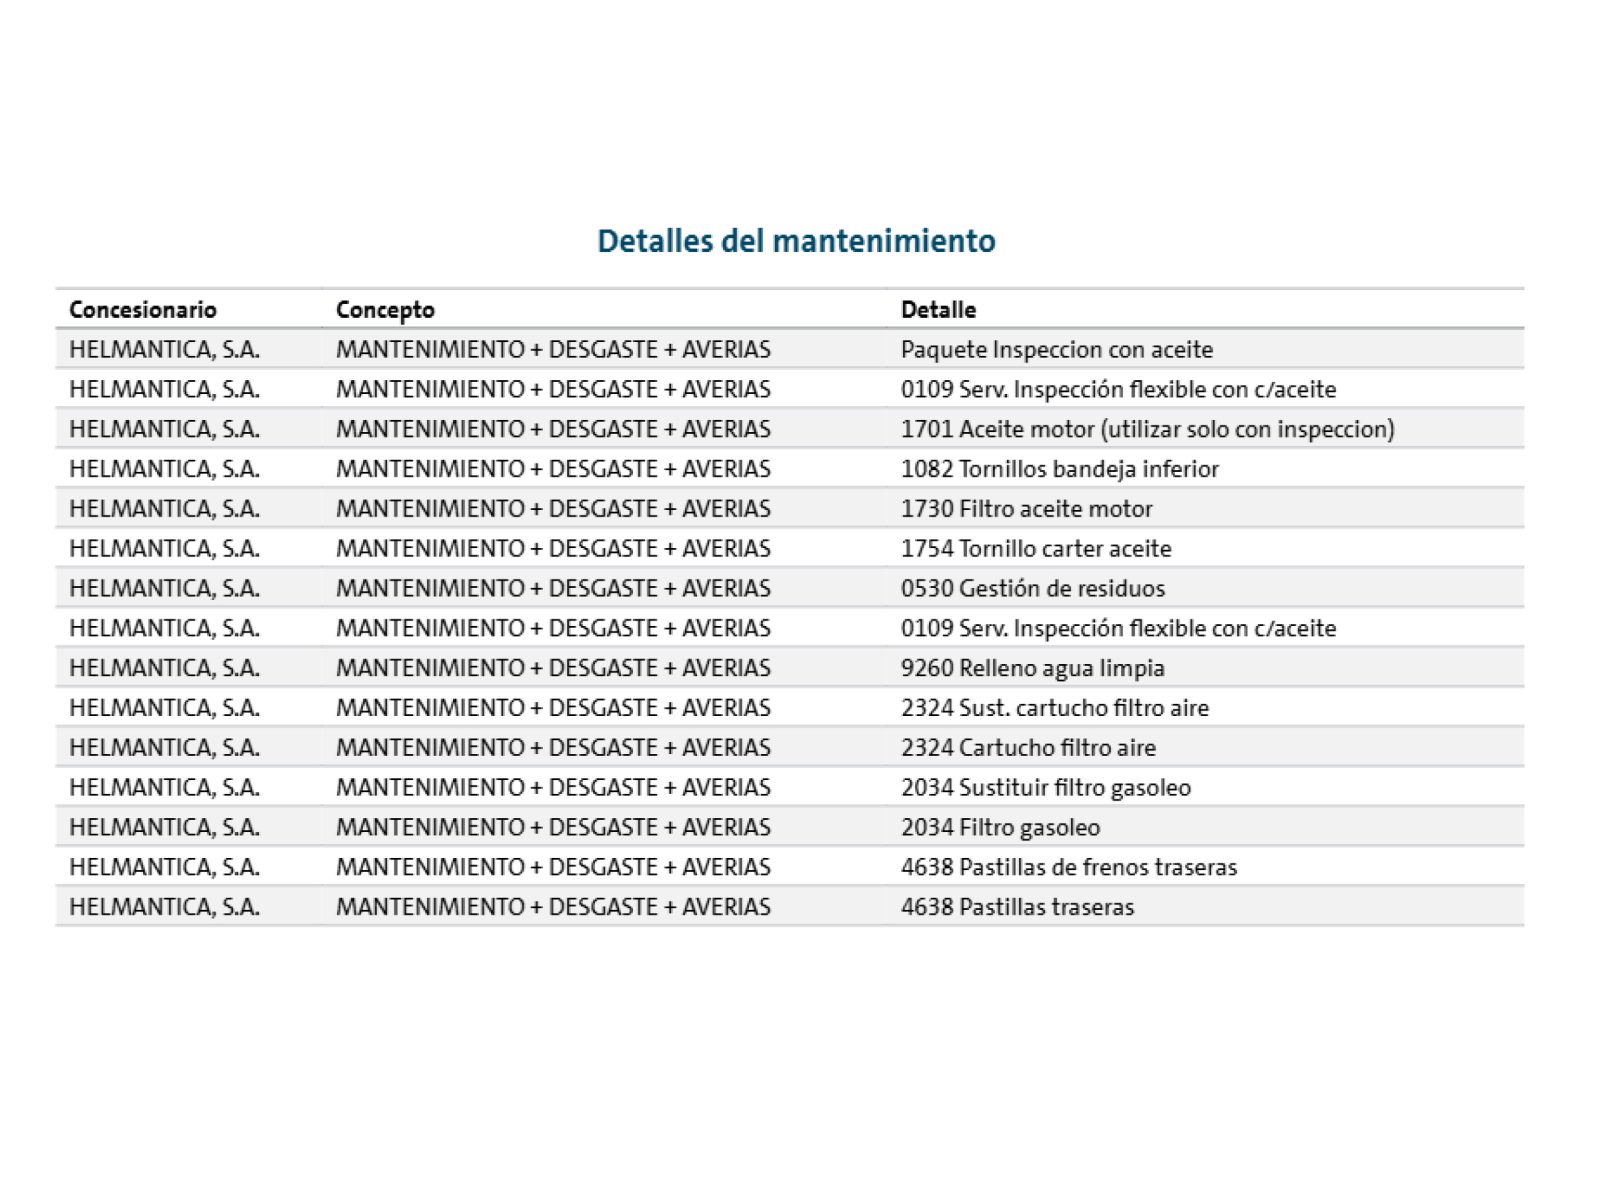Click HELMANTICA, S.A. in the last row
Viewport: 1600px width, 1200px height.
point(164,907)
